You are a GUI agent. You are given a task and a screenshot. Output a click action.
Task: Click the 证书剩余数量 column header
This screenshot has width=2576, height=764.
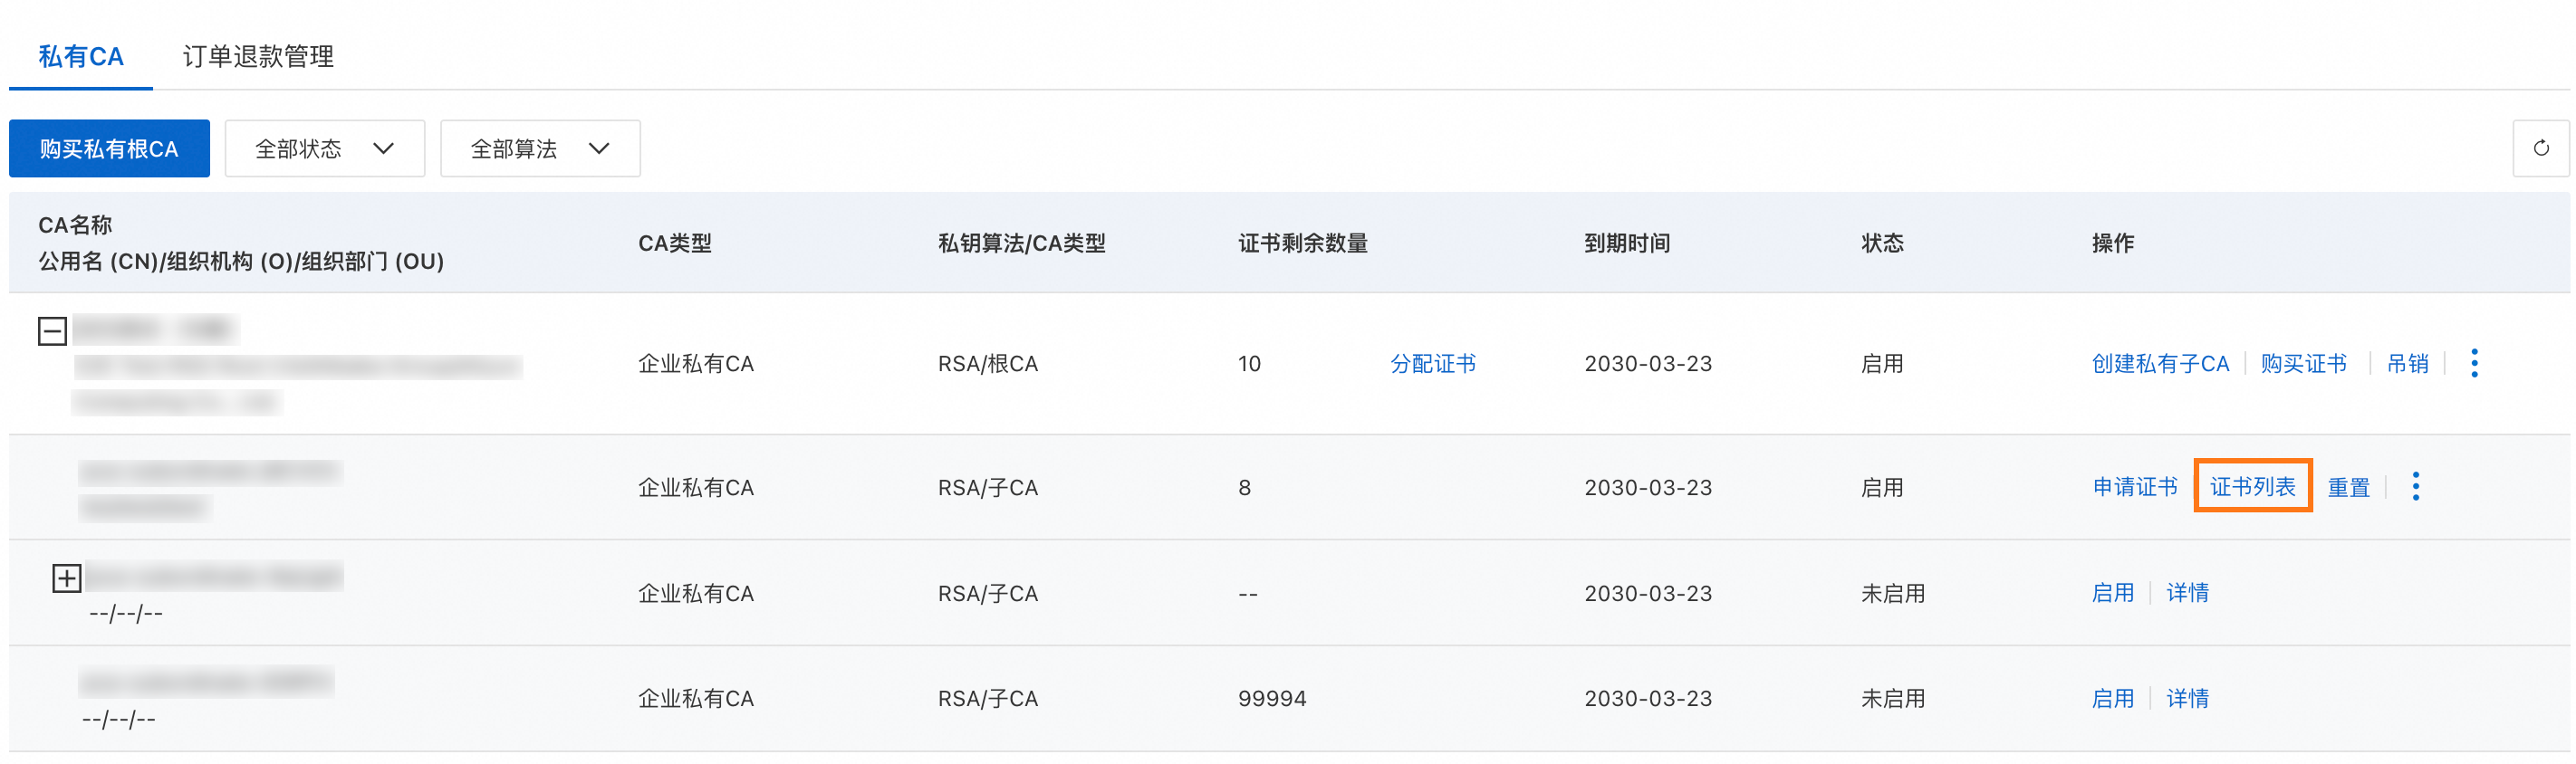1302,243
